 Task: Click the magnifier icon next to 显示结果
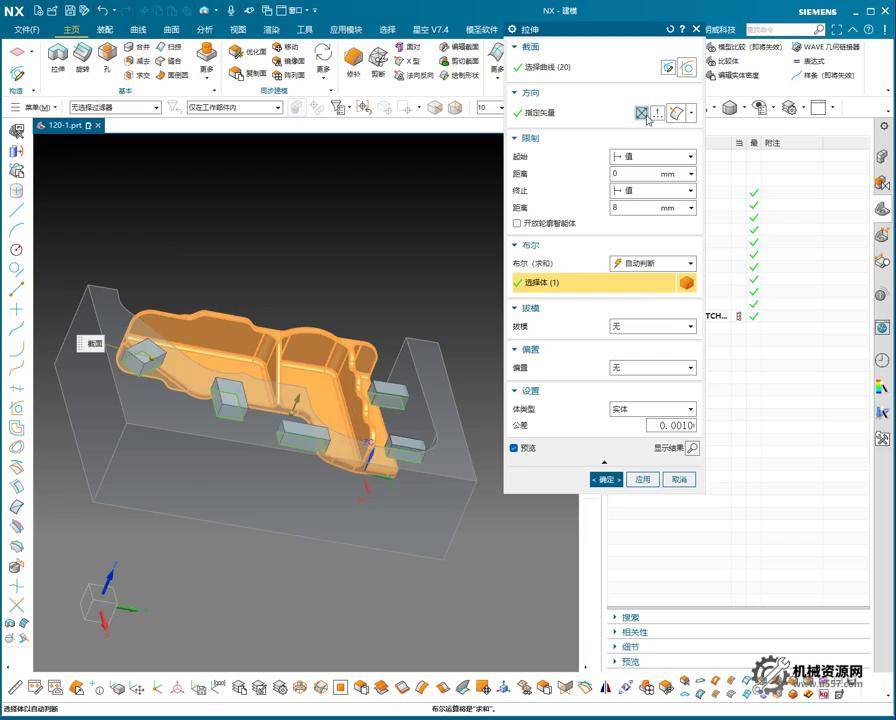[692, 448]
